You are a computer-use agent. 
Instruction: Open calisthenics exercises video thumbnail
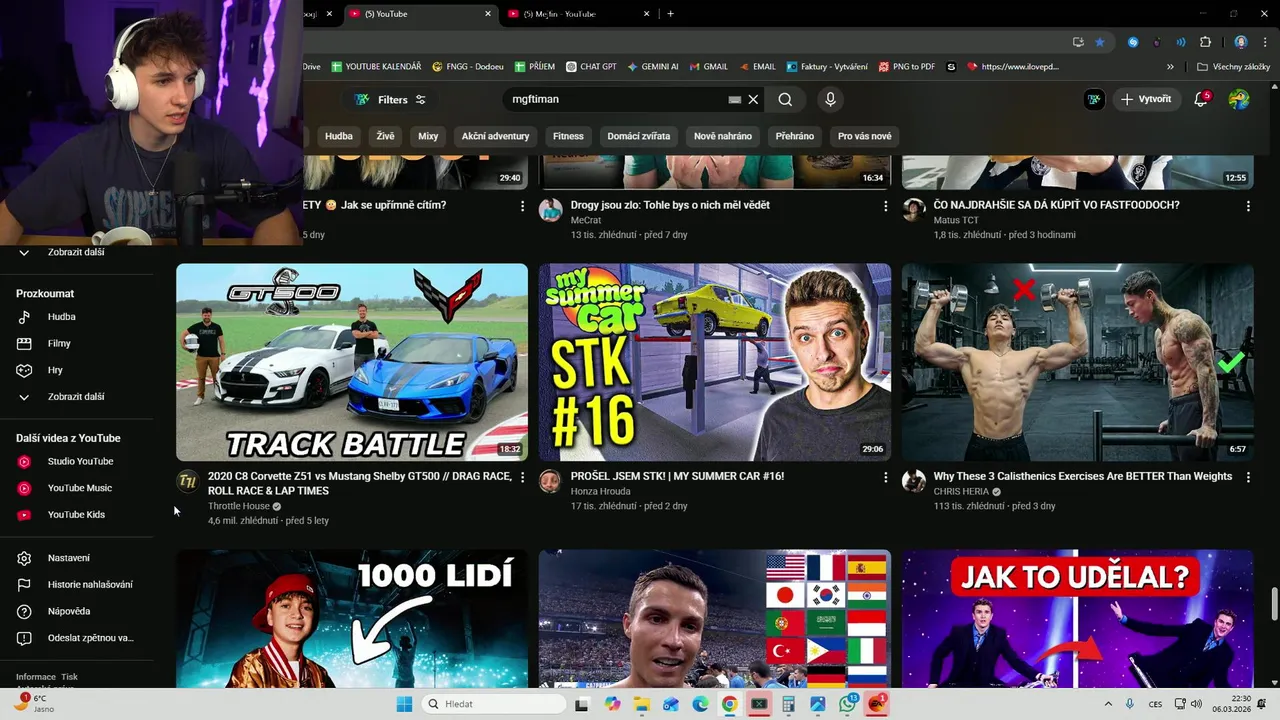[1078, 362]
